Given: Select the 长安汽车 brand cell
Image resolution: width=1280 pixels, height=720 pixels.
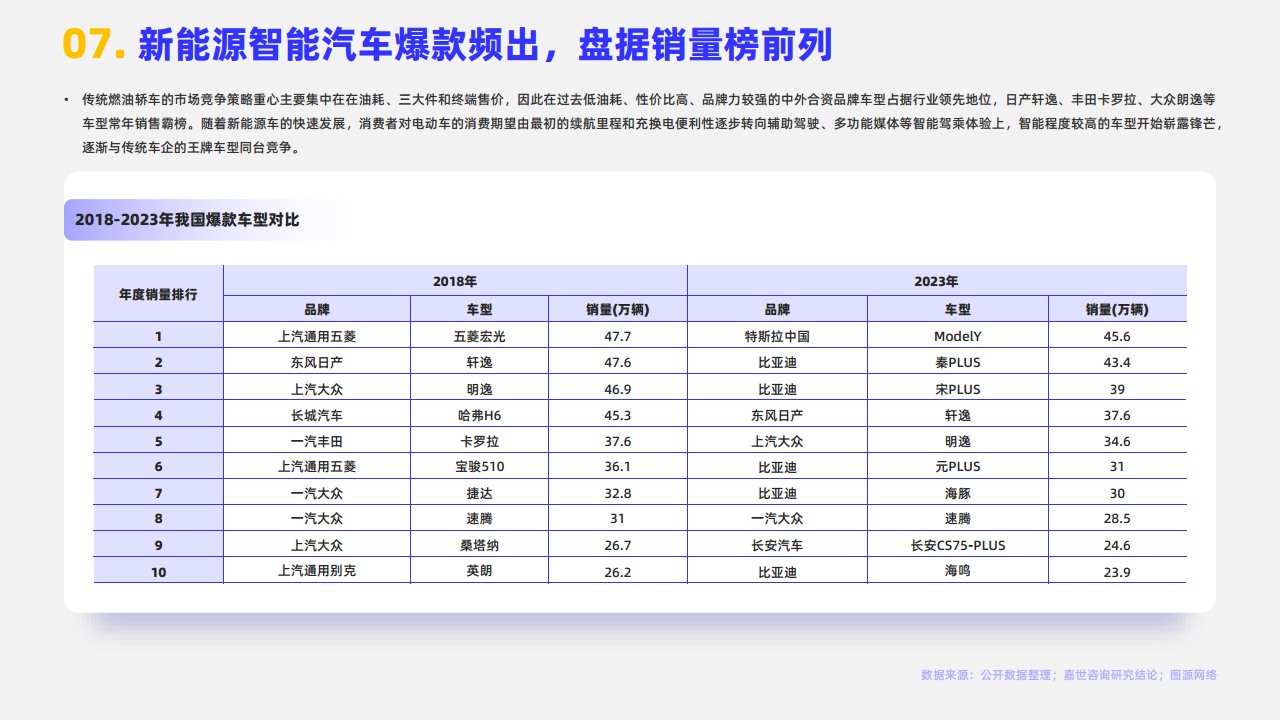Looking at the screenshot, I should click(777, 545).
